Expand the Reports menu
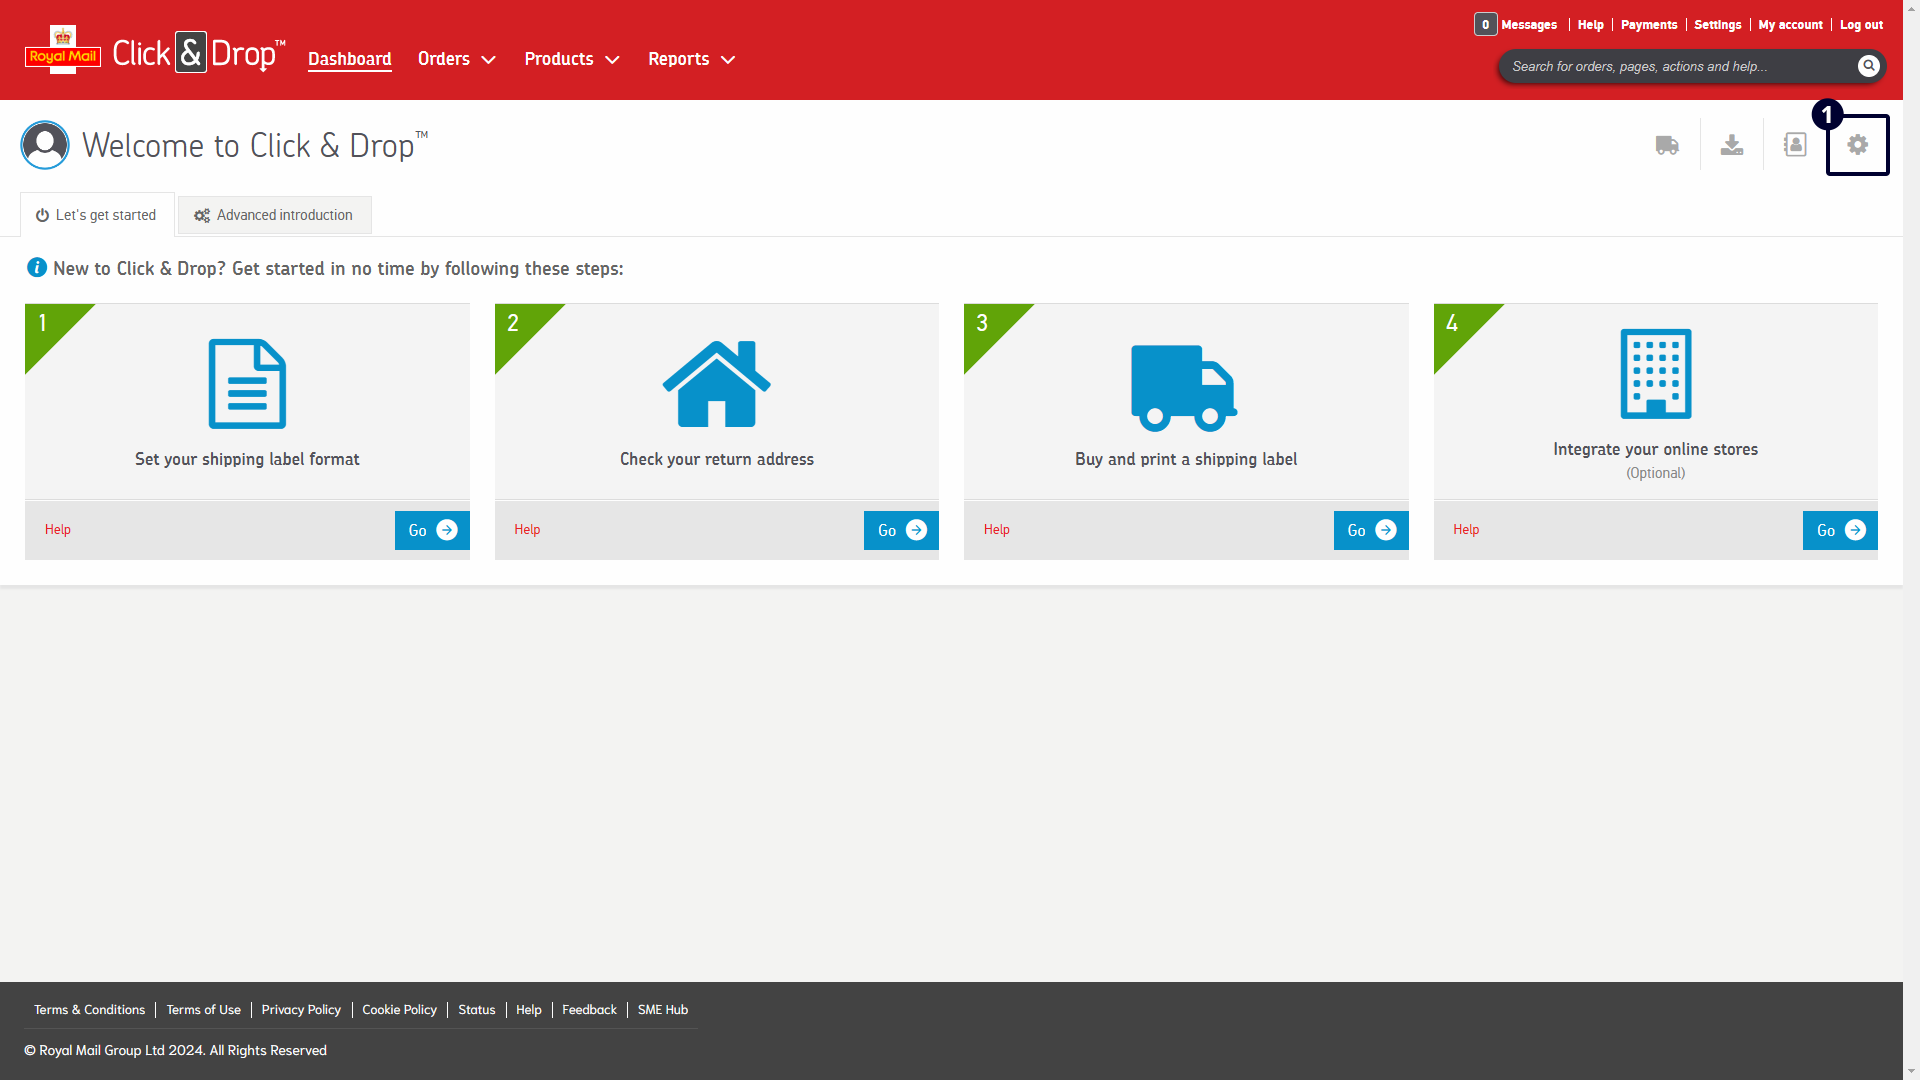Image resolution: width=1920 pixels, height=1080 pixels. (692, 59)
